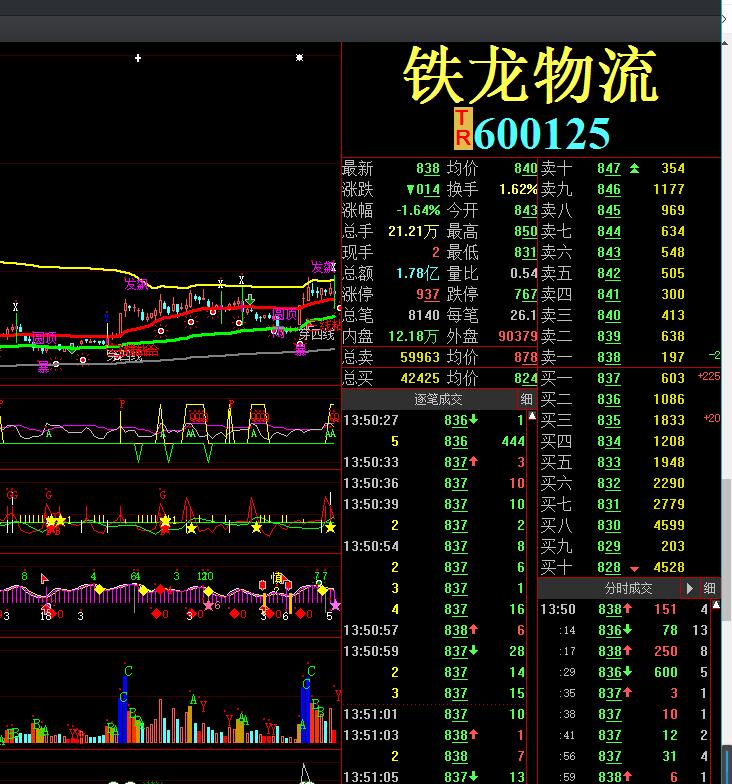This screenshot has height=784, width=732.
Task: Click the scroll-up arrow of the 分时成交 list
Action: coord(716,606)
